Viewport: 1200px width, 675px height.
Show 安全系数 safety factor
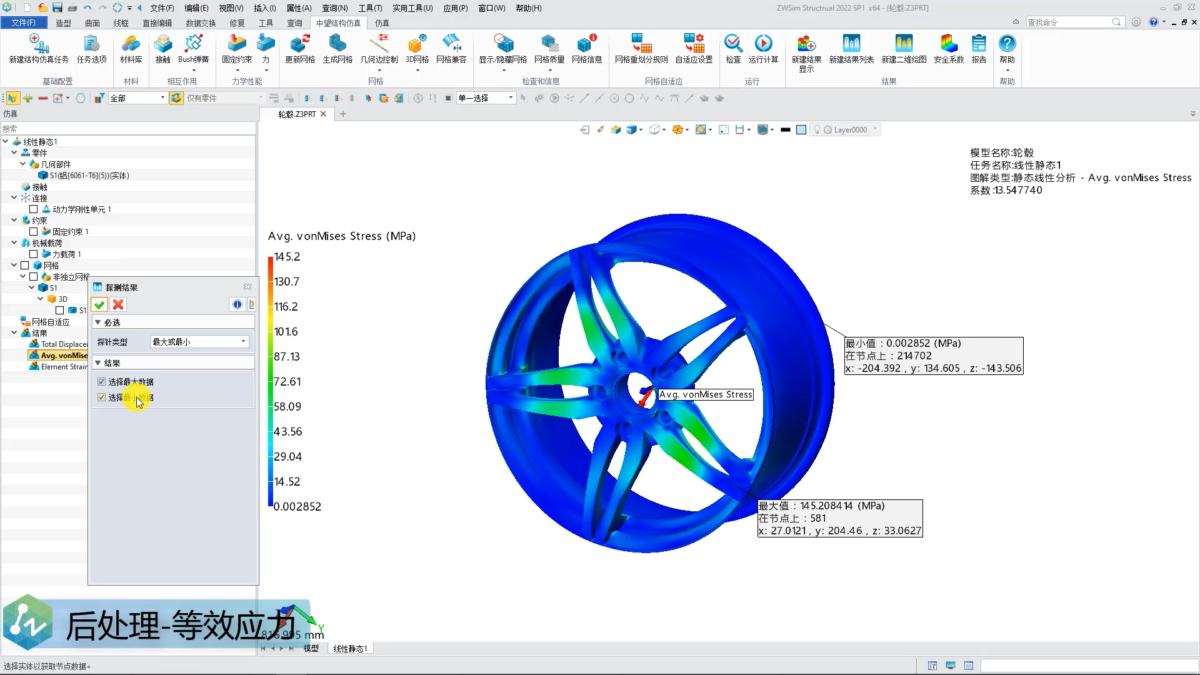pyautogui.click(x=948, y=48)
